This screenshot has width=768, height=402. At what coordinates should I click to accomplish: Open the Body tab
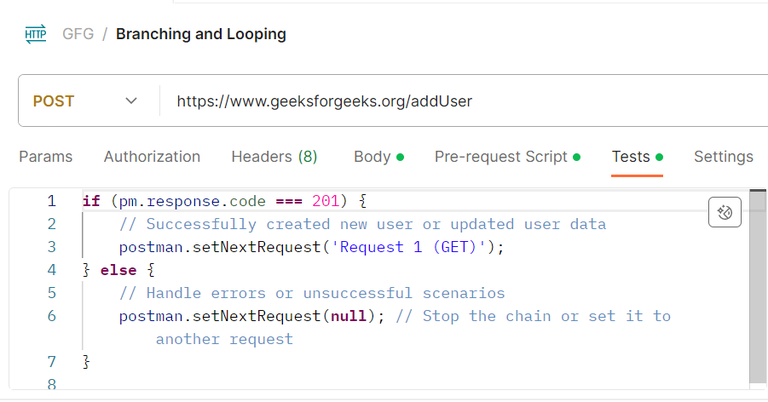379,157
